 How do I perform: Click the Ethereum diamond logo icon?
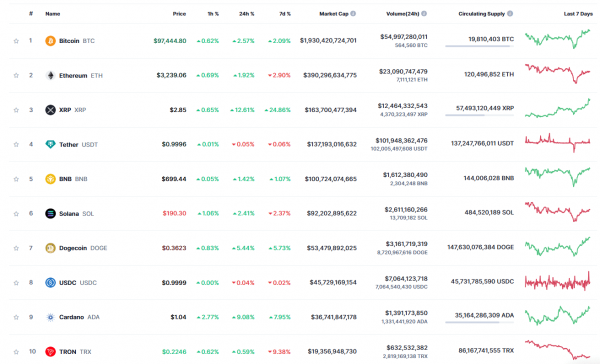(51, 75)
